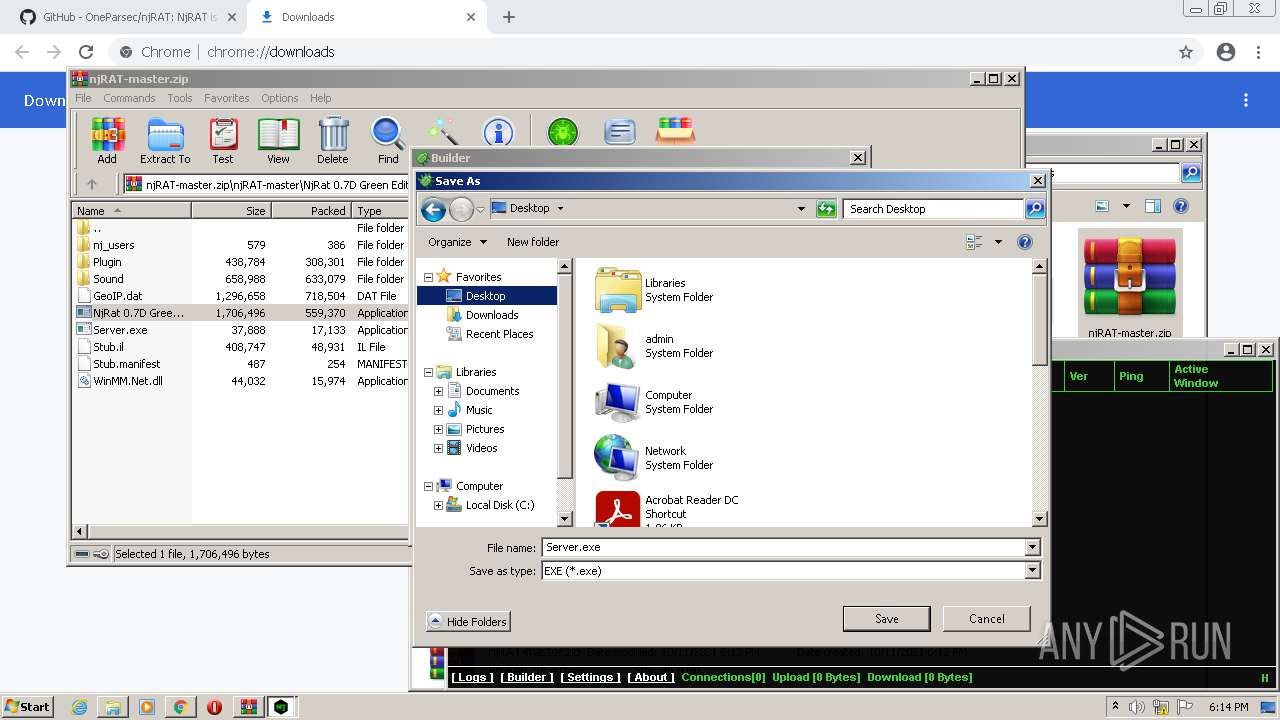Click the [ Logs ] link in njRAT
1280x720 pixels.
point(472,677)
